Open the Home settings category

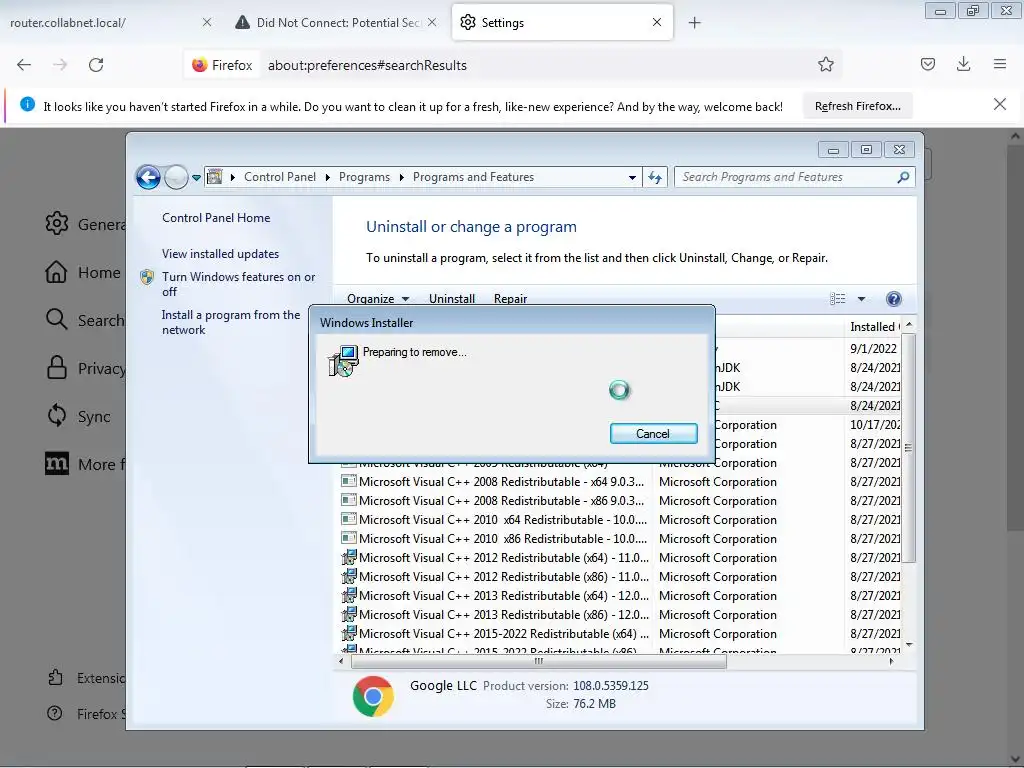click(x=83, y=272)
